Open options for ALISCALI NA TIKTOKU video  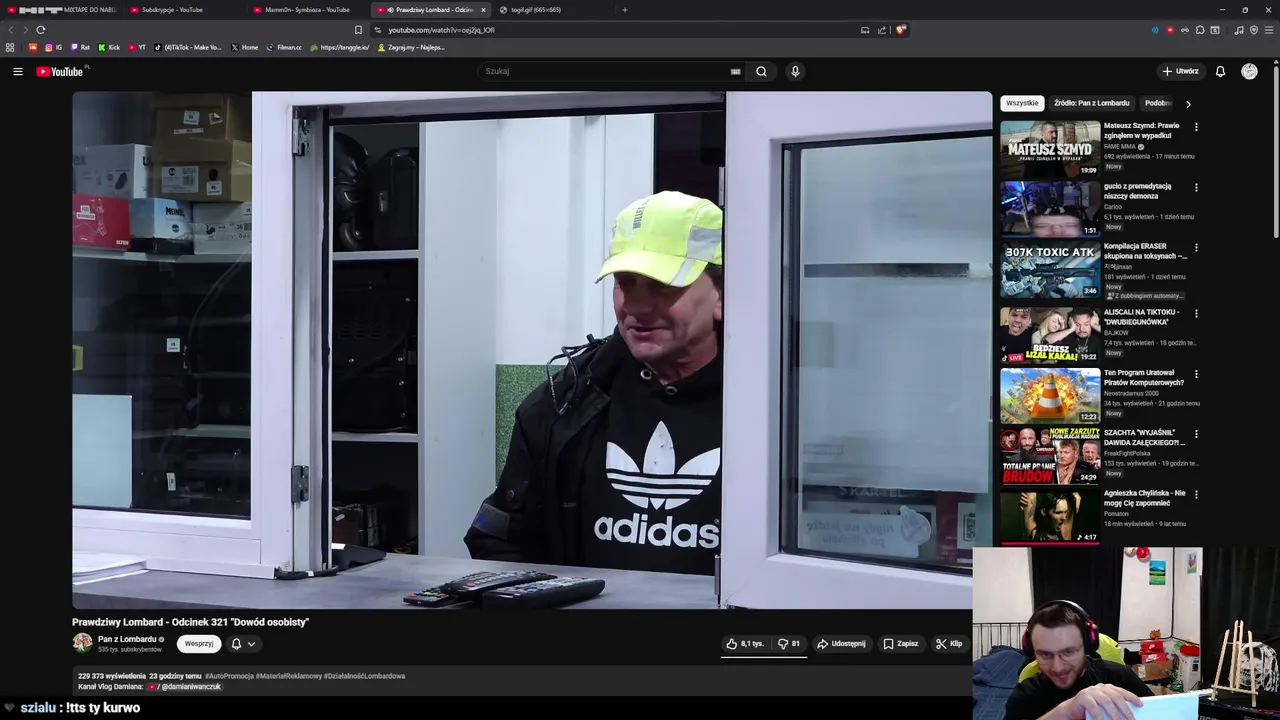click(x=1196, y=313)
